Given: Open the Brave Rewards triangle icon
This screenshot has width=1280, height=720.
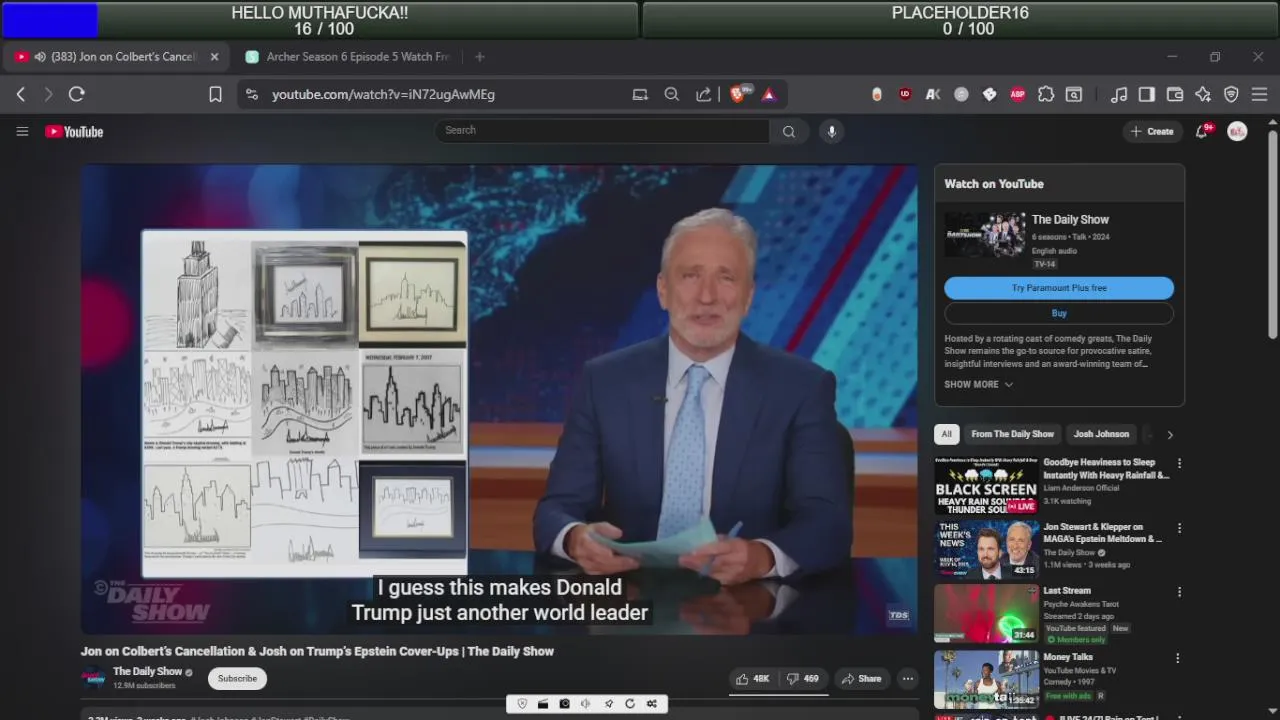Looking at the screenshot, I should tap(769, 94).
